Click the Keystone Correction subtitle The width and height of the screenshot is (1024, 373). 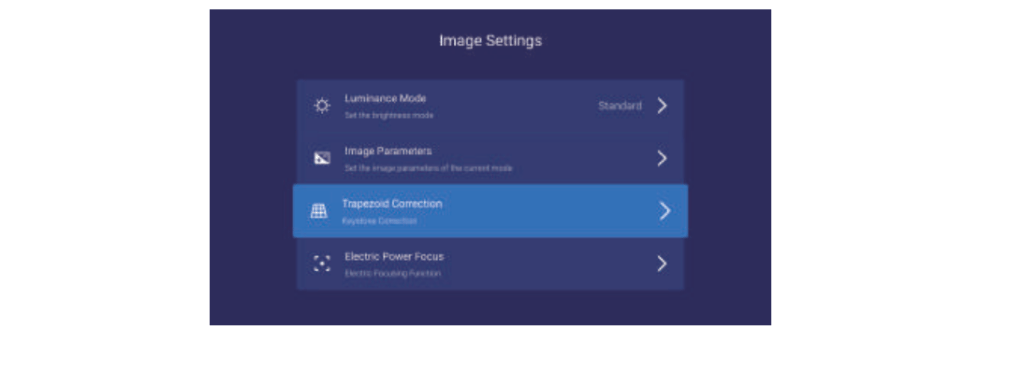pyautogui.click(x=379, y=221)
